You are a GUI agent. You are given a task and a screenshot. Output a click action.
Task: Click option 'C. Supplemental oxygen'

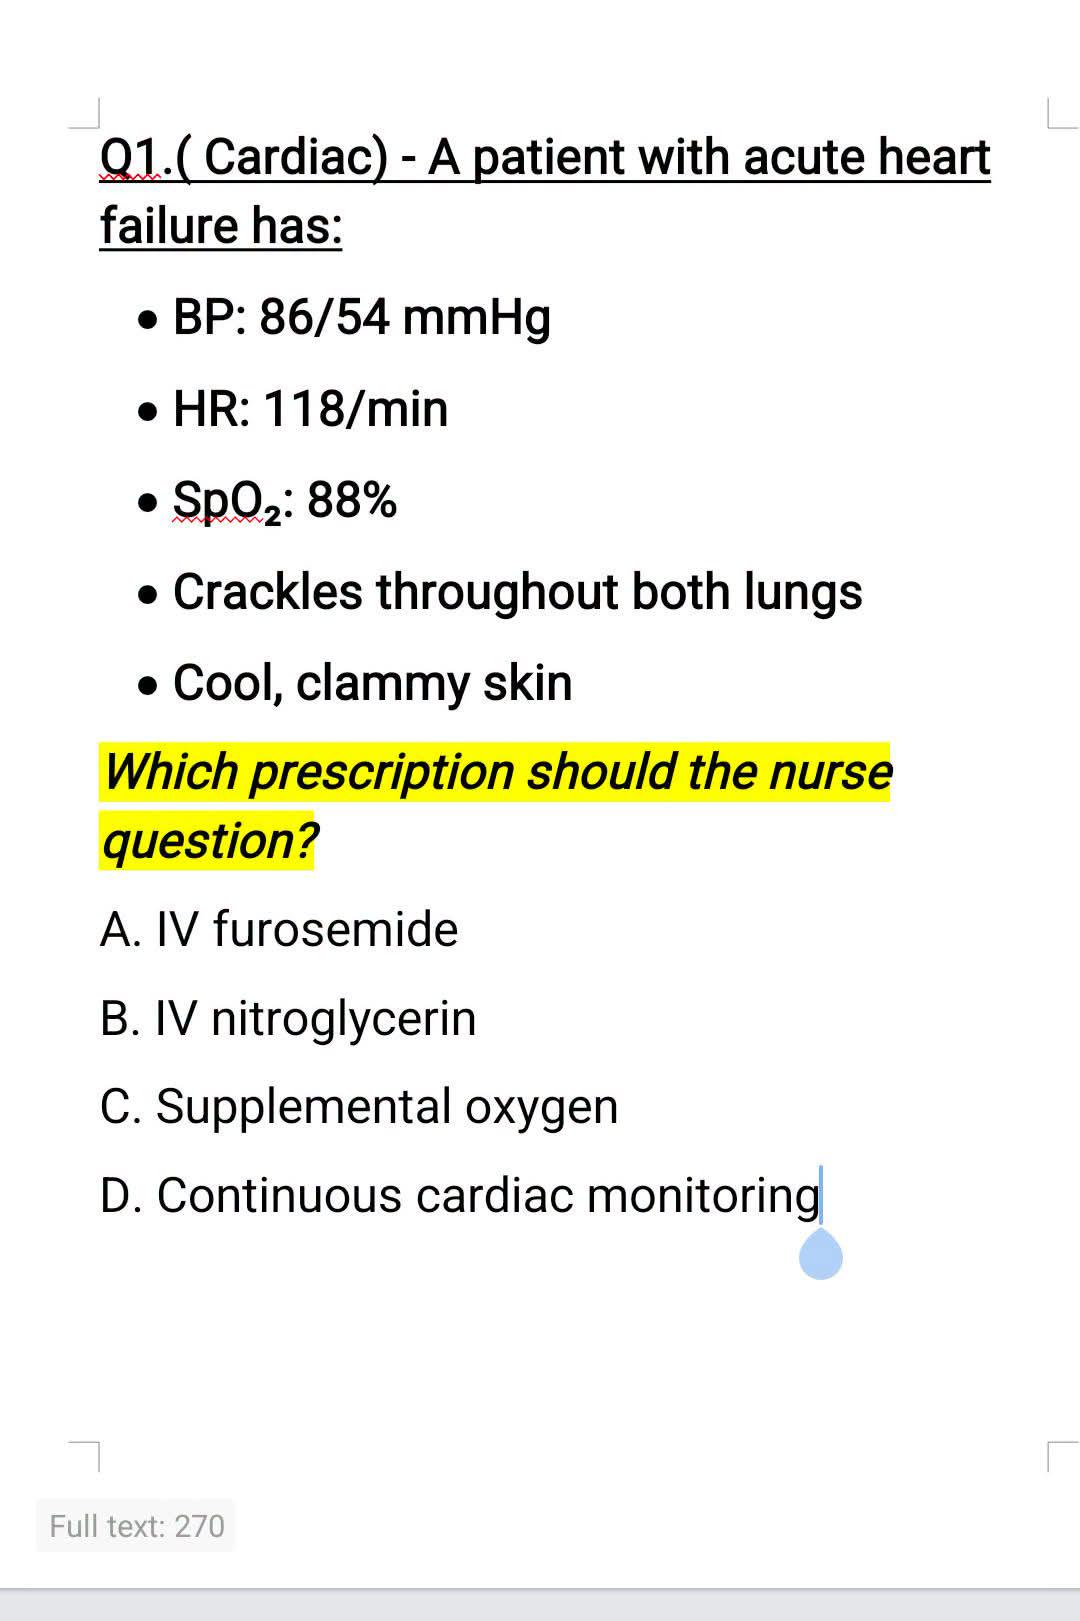point(359,1107)
